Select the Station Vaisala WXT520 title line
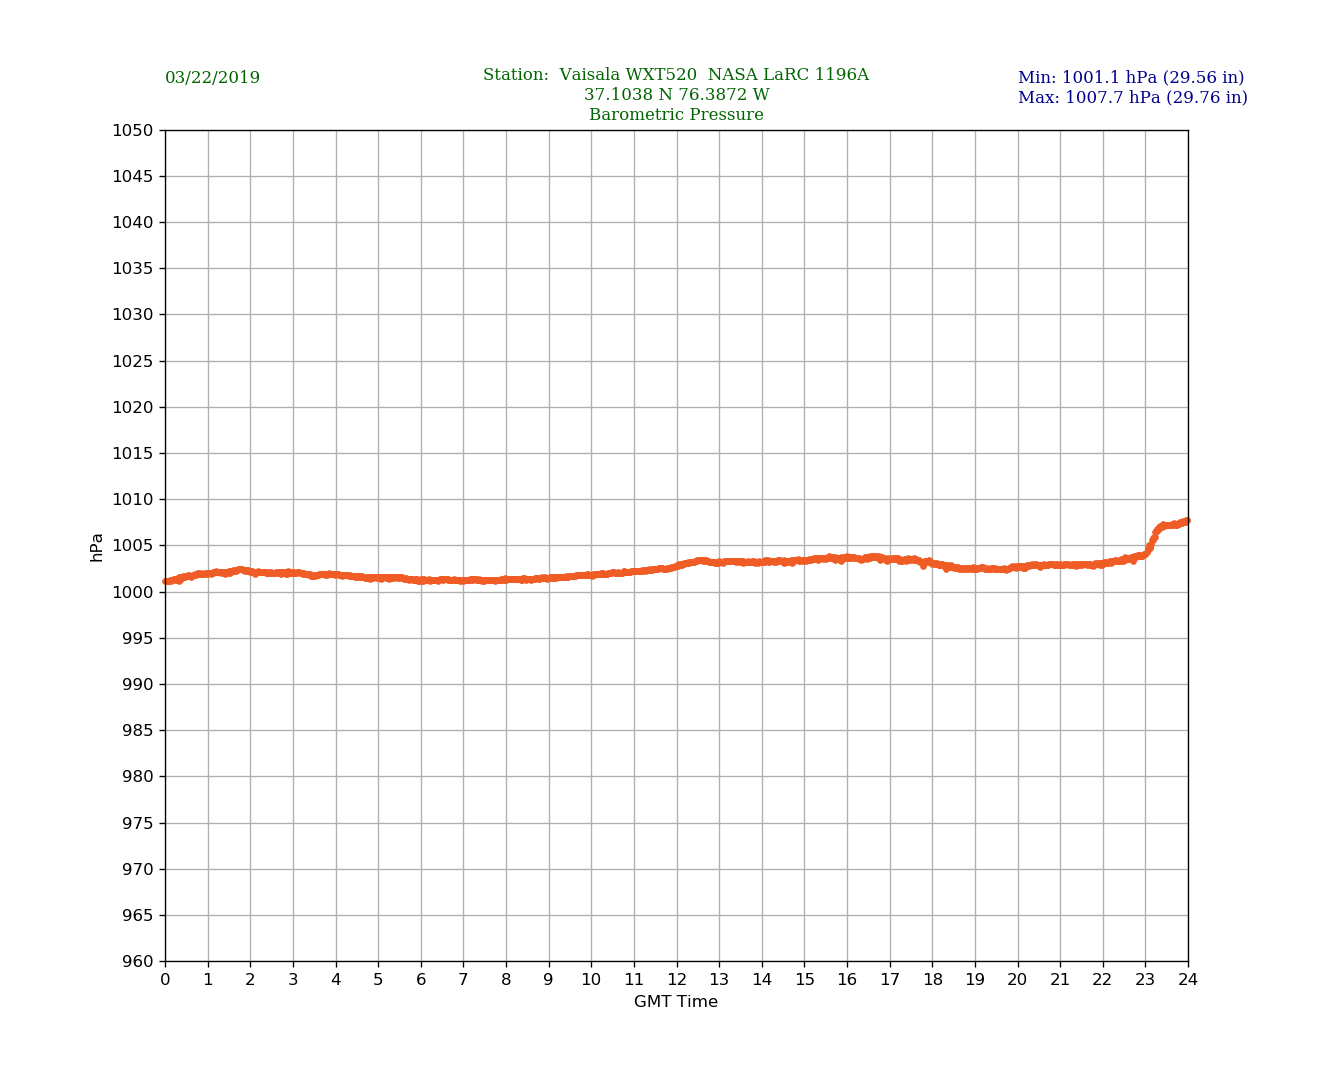 tap(675, 75)
